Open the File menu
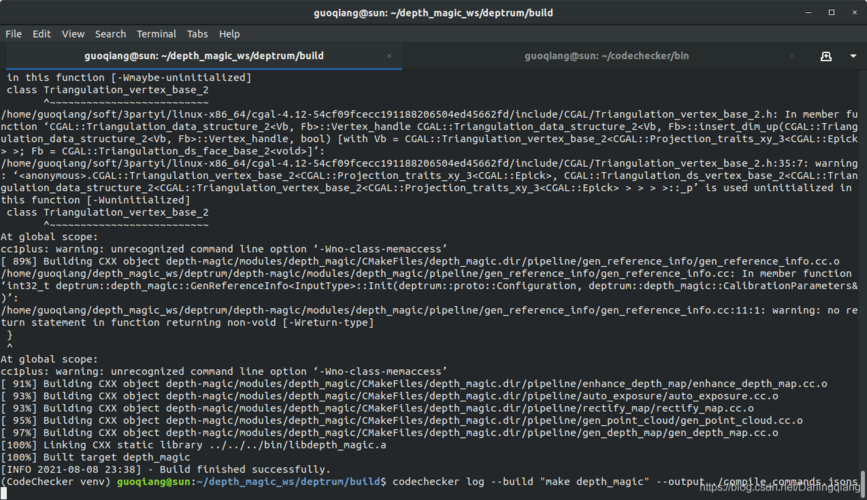This screenshot has width=867, height=500. tap(13, 34)
